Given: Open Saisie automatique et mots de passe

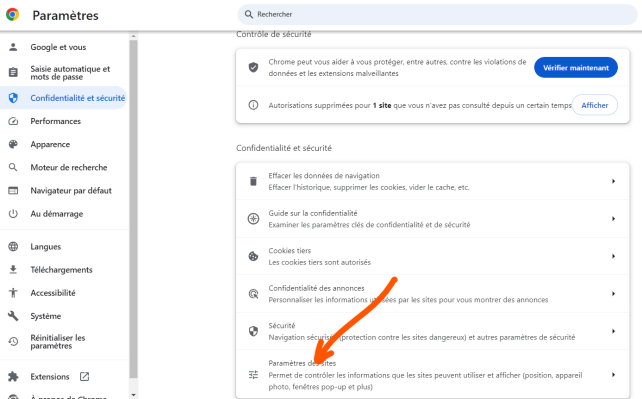Looking at the screenshot, I should pyautogui.click(x=70, y=73).
